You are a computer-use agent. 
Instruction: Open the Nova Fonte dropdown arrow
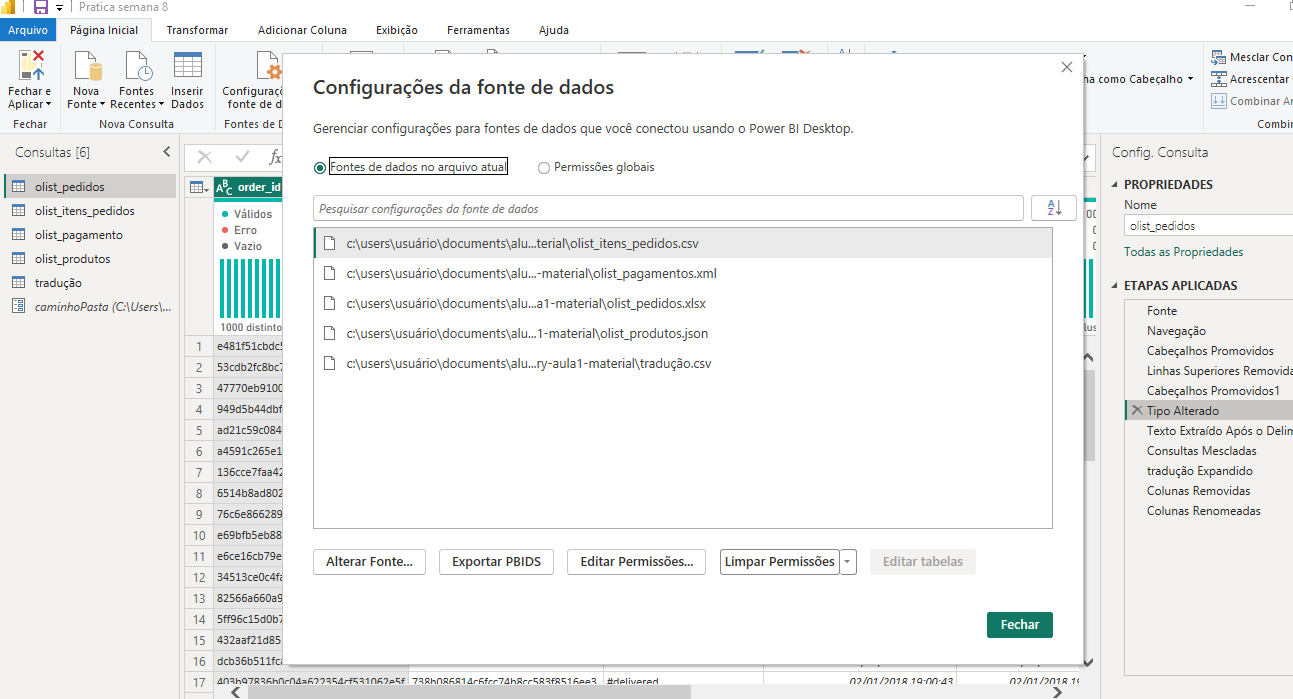click(x=104, y=104)
